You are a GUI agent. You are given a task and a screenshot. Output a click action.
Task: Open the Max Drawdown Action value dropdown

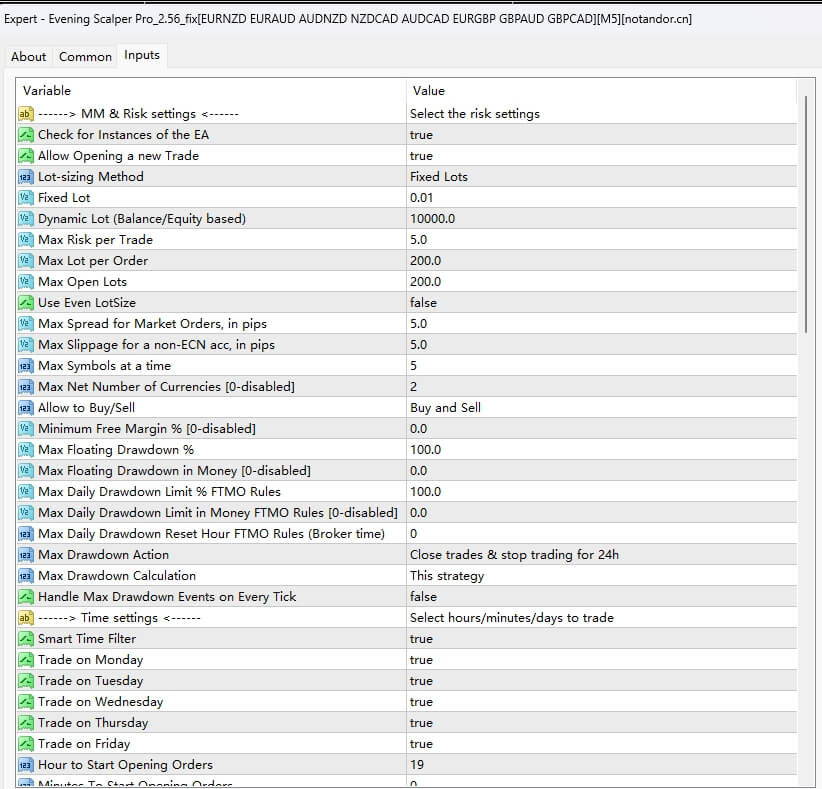click(600, 555)
